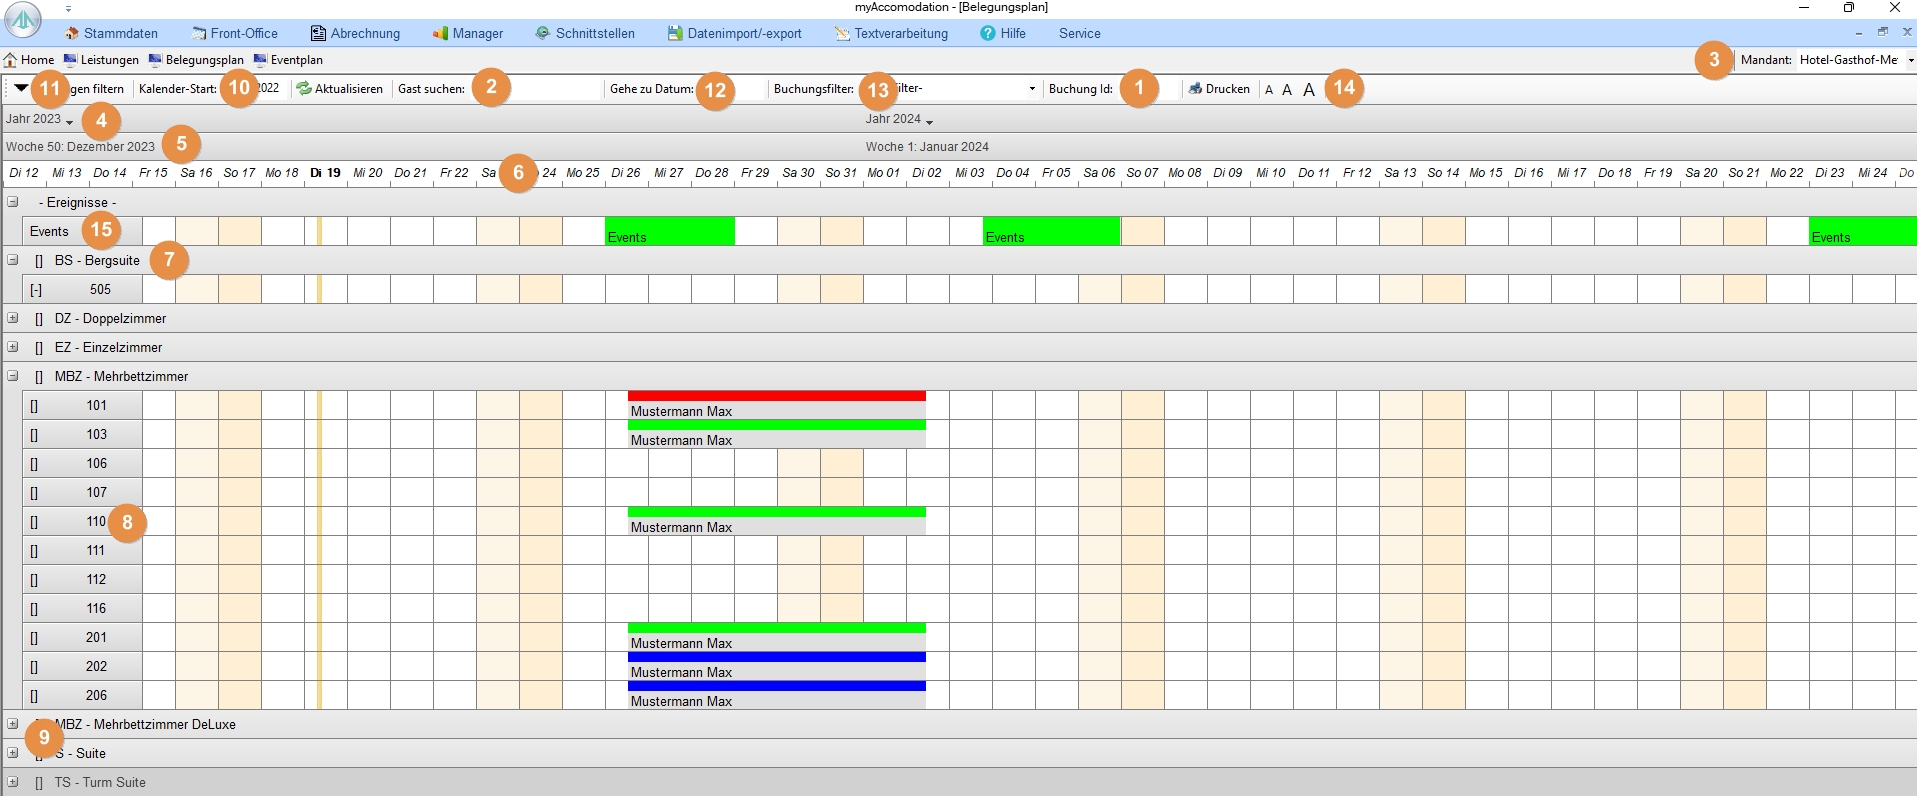
Task: Click the Drucken printer icon
Action: (x=1195, y=89)
